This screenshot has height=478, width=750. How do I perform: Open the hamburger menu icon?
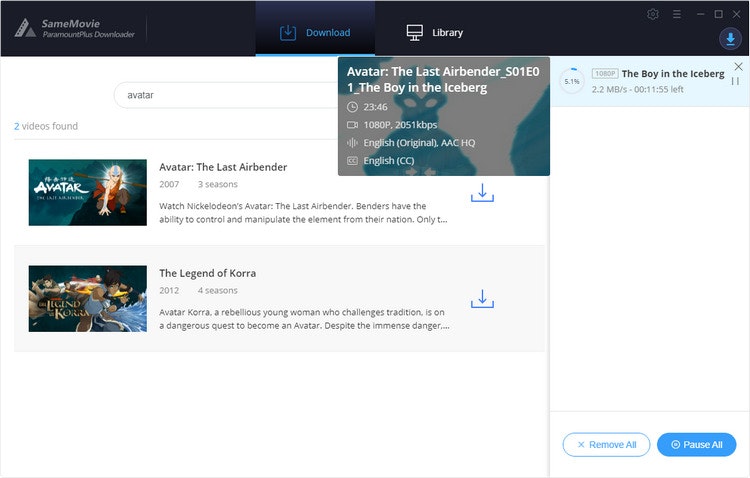click(676, 14)
